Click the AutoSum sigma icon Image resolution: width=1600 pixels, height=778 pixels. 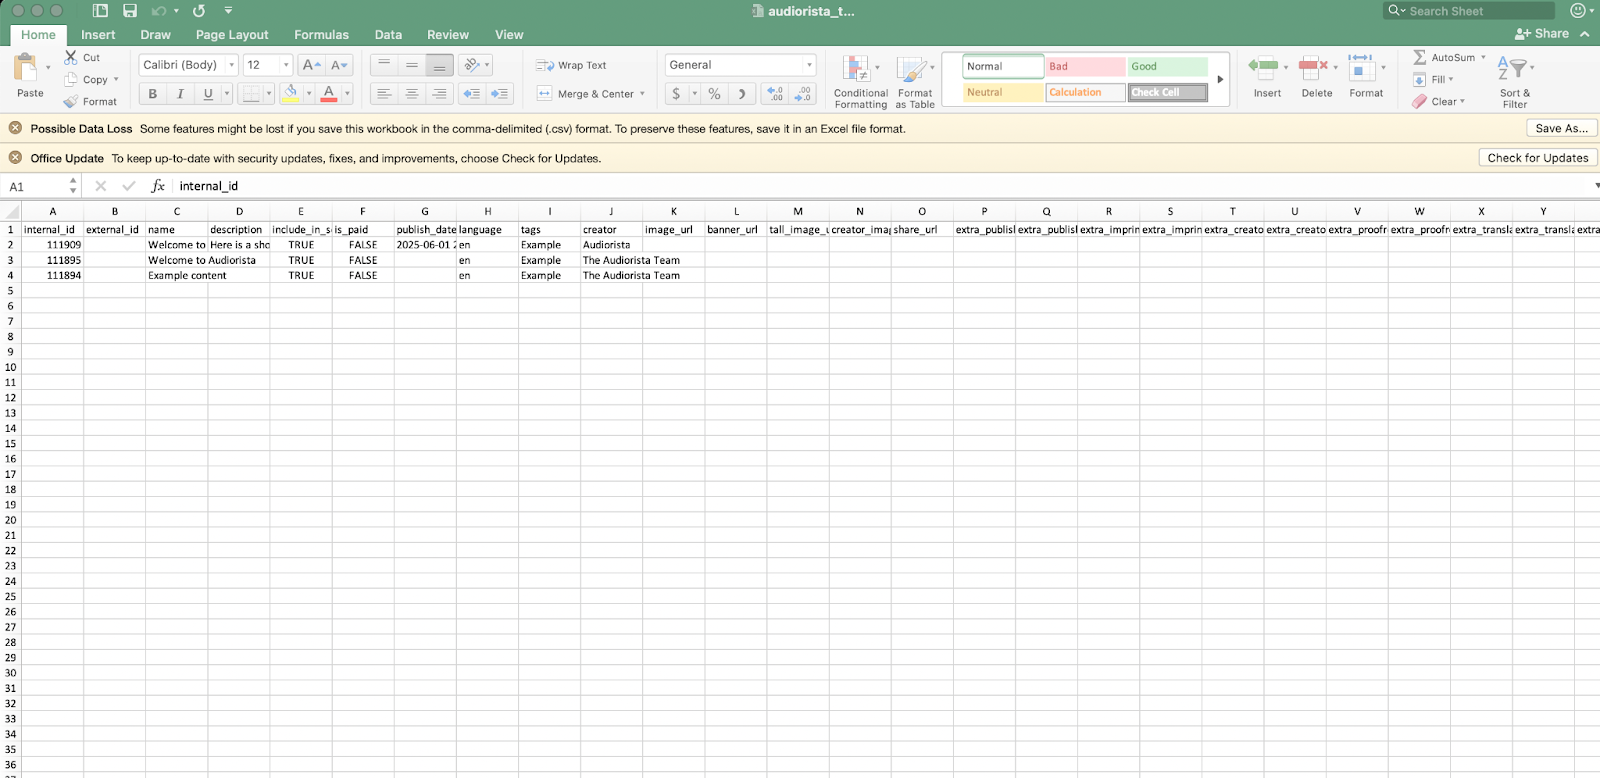coord(1420,57)
